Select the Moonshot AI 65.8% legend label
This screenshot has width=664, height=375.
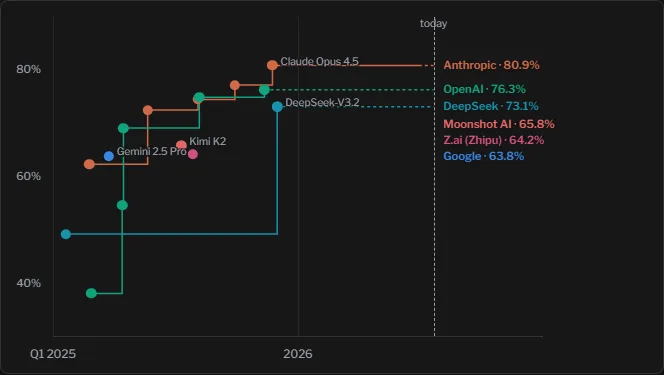tap(499, 124)
